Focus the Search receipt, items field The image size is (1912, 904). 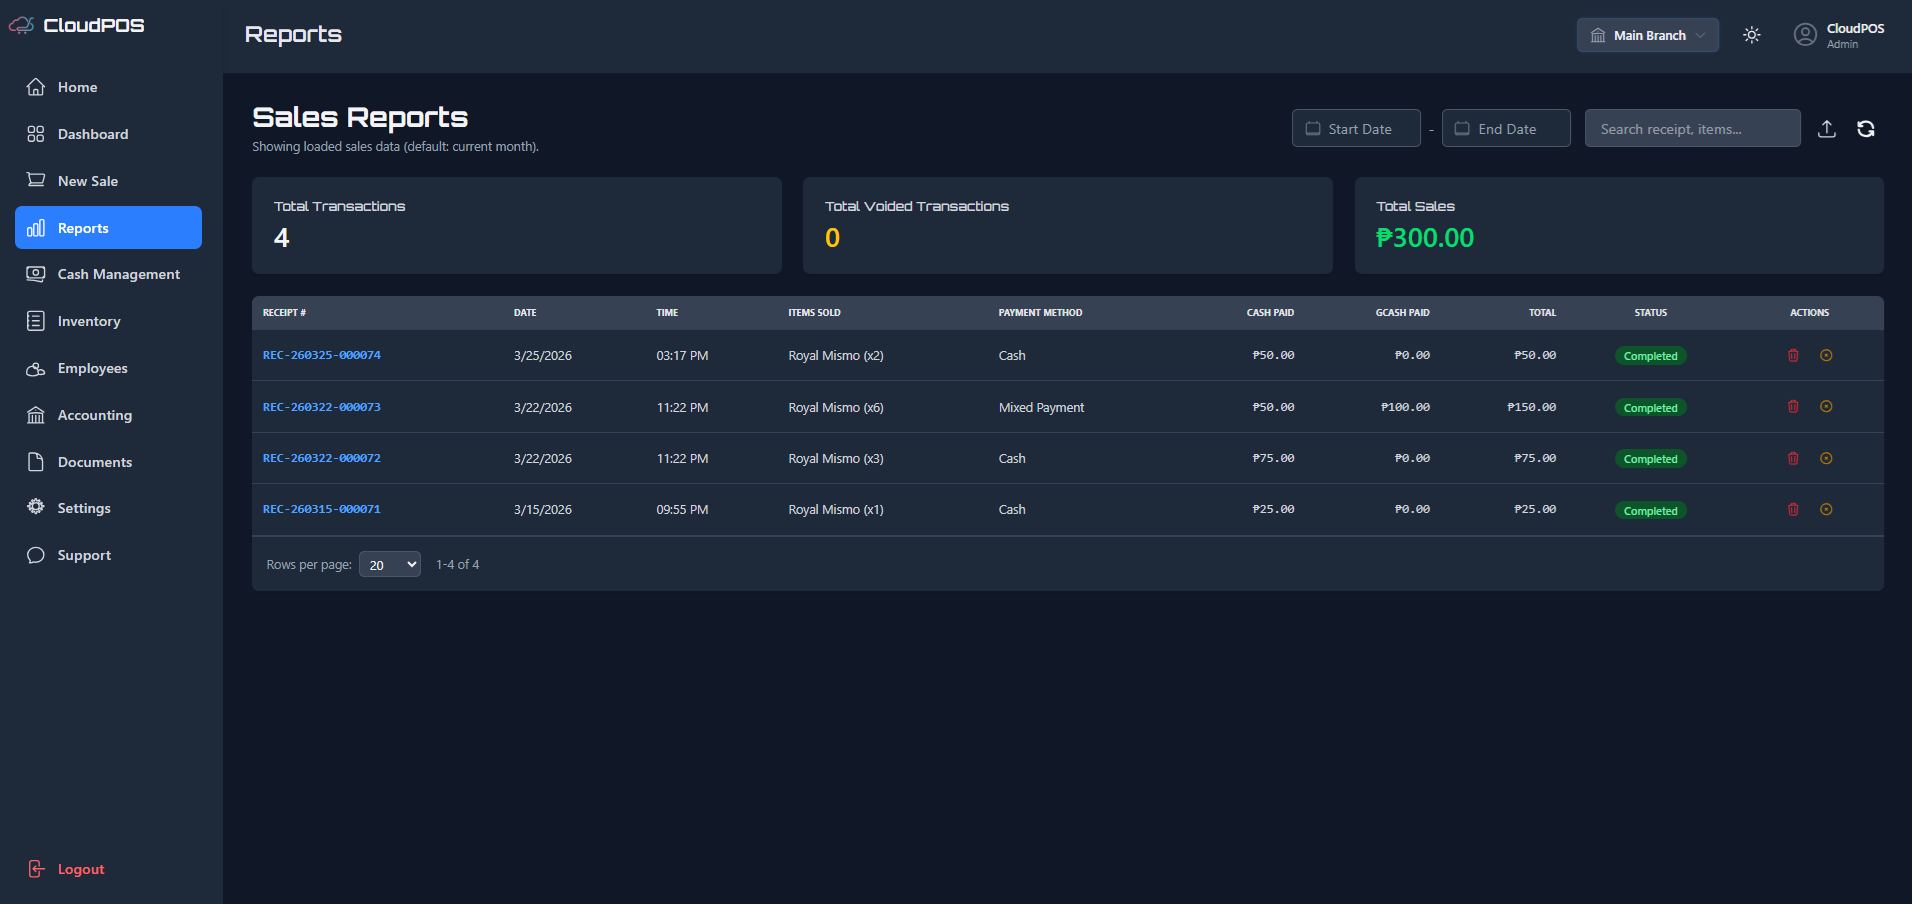click(1692, 128)
